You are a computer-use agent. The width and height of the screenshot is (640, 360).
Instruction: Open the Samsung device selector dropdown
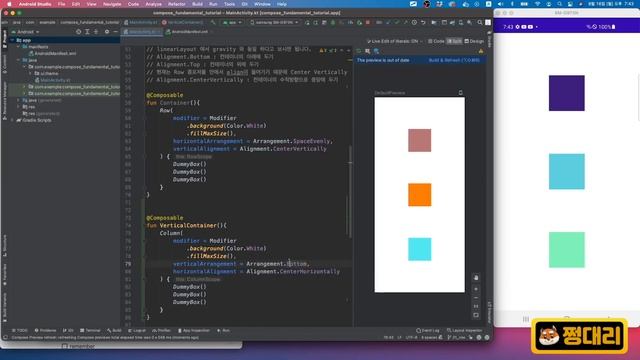[x=274, y=22]
